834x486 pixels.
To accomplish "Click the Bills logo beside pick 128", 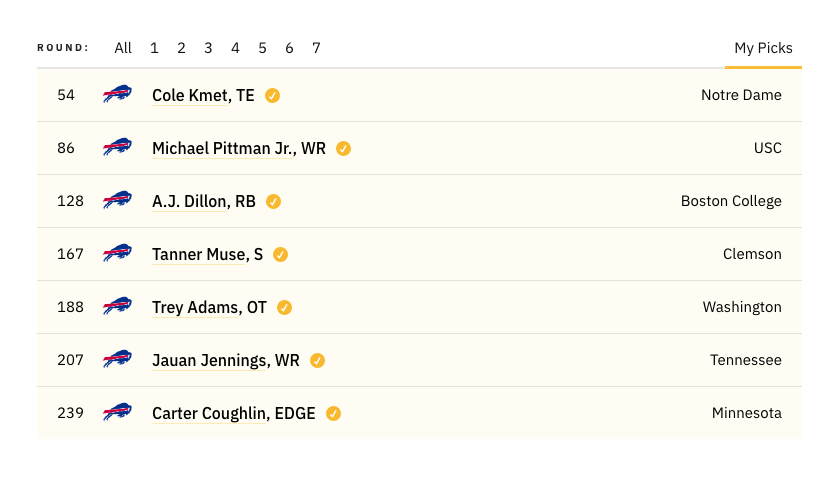I will coord(117,200).
